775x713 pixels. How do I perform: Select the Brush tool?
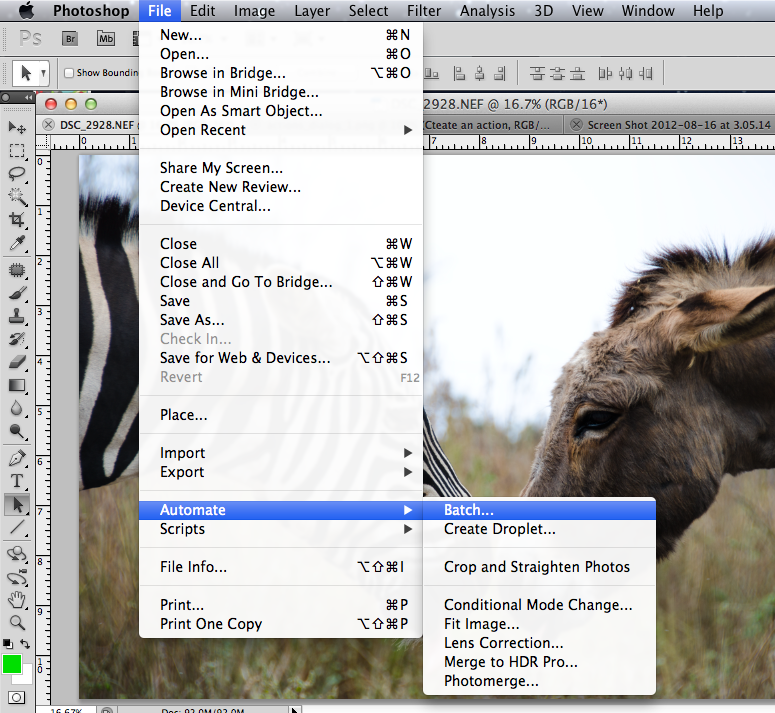(x=17, y=293)
